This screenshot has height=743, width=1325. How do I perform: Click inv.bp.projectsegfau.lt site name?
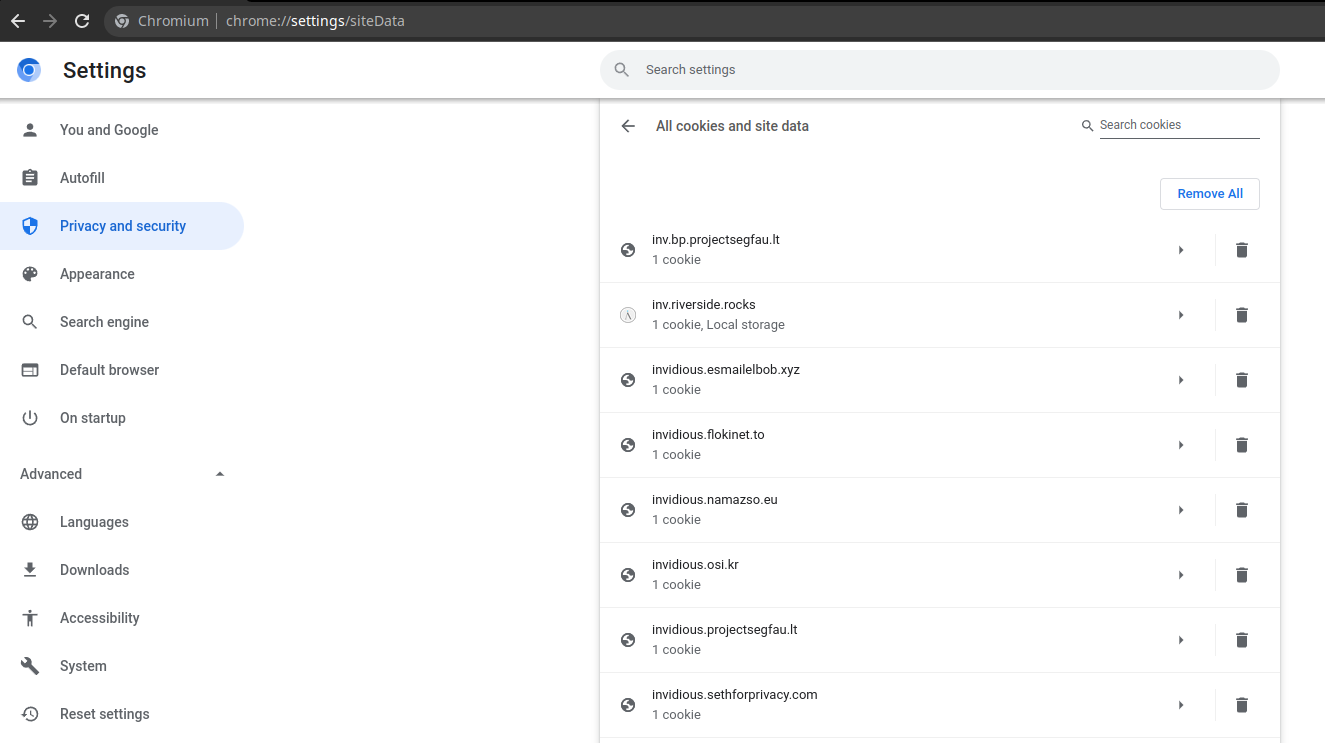click(716, 240)
